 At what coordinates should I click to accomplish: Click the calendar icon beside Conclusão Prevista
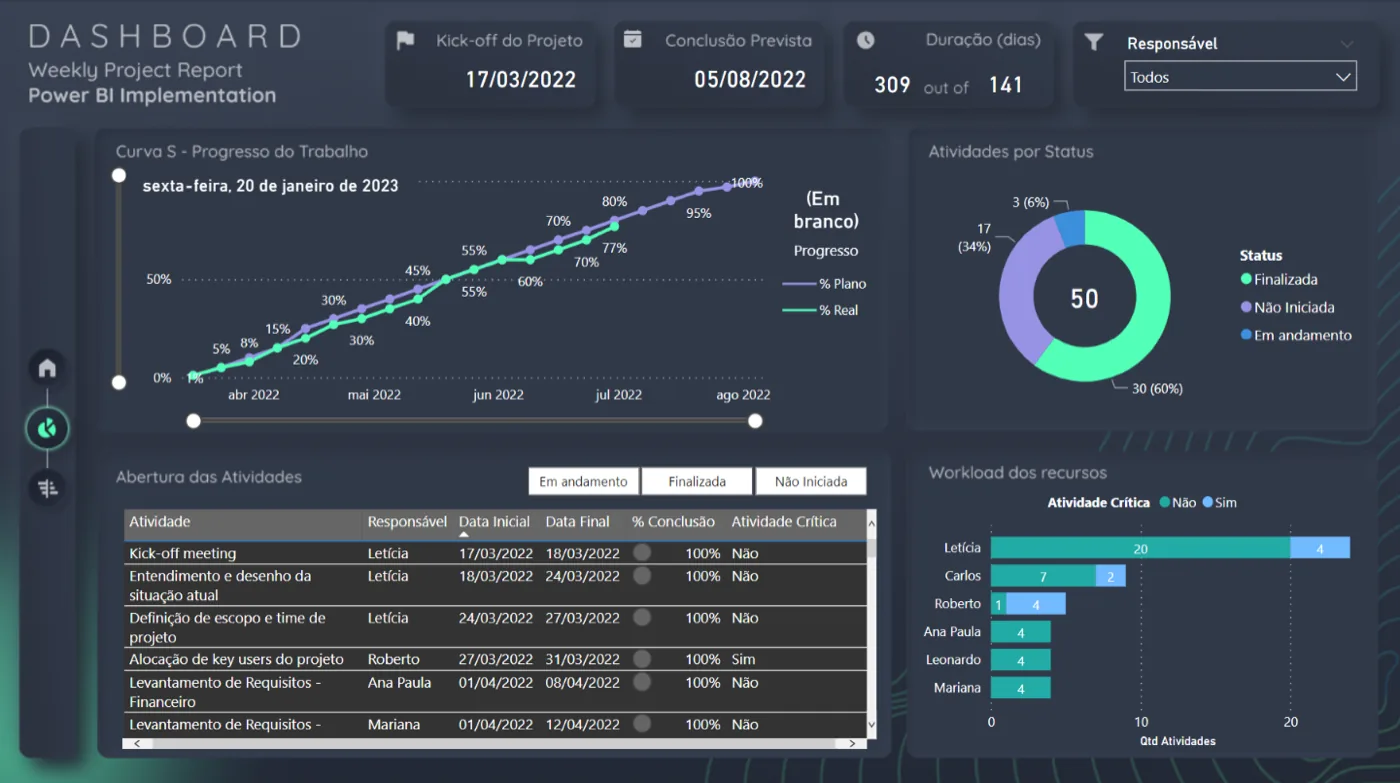pyautogui.click(x=632, y=39)
